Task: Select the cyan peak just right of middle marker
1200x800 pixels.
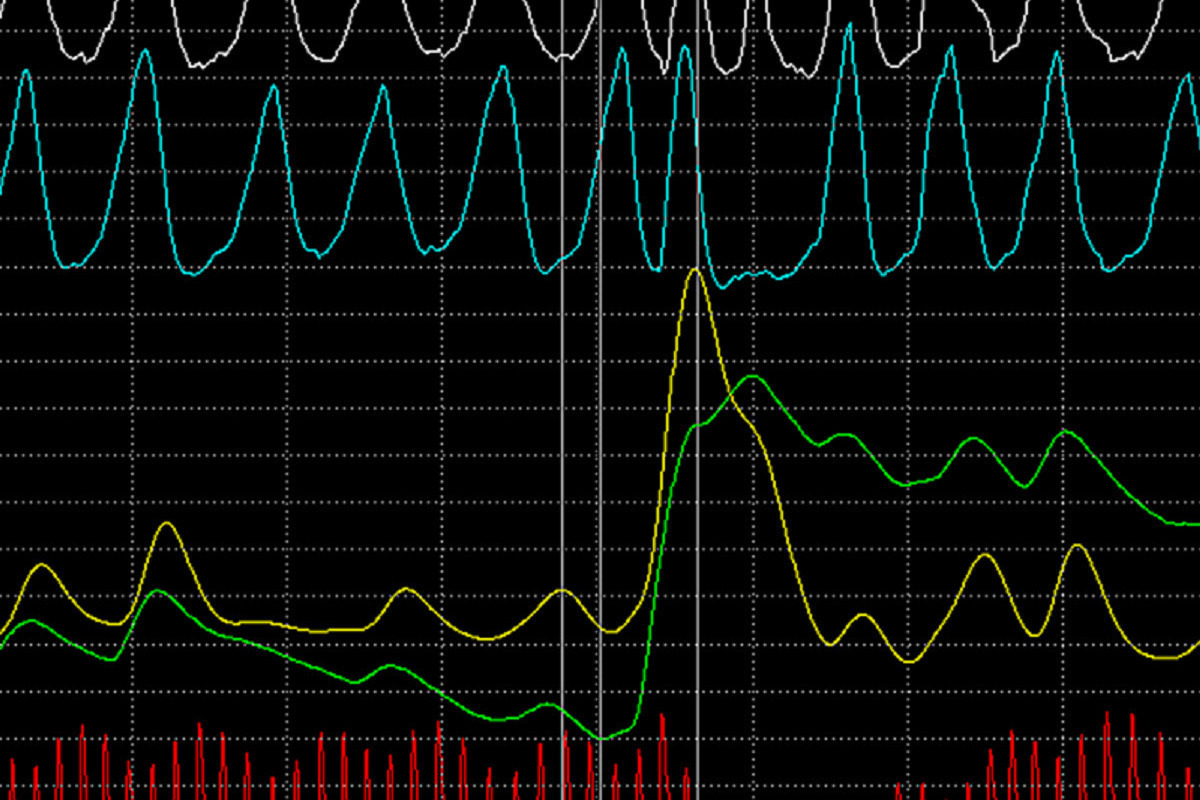Action: pos(622,50)
